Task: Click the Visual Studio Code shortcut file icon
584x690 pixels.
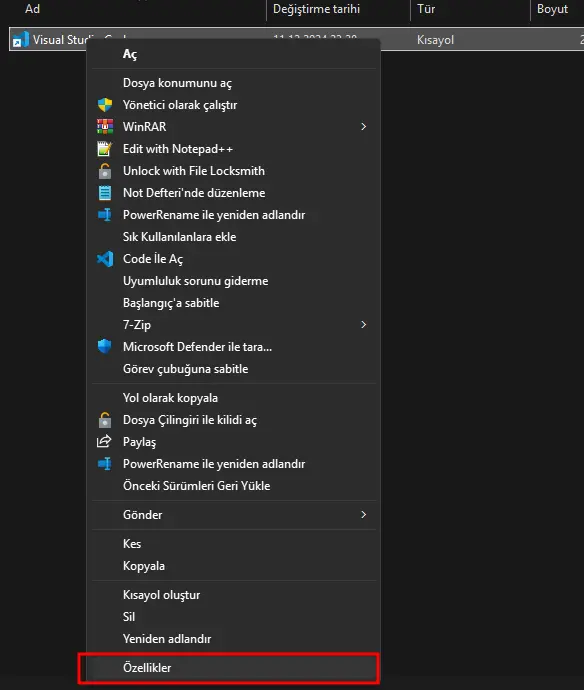Action: [20, 40]
